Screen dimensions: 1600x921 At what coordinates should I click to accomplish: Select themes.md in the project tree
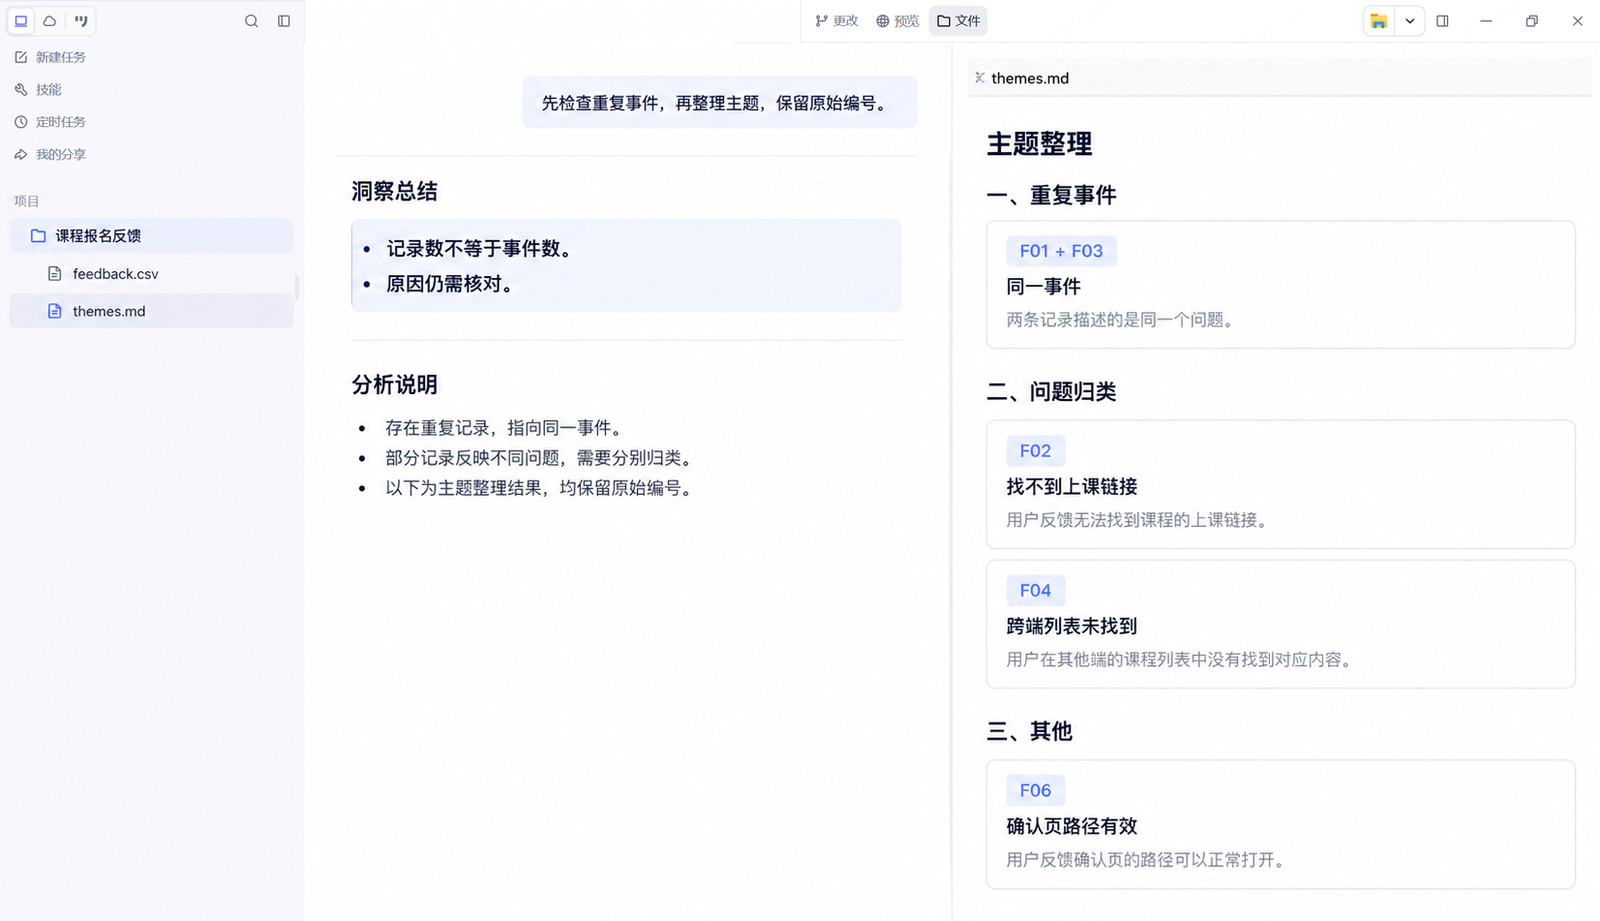151,311
